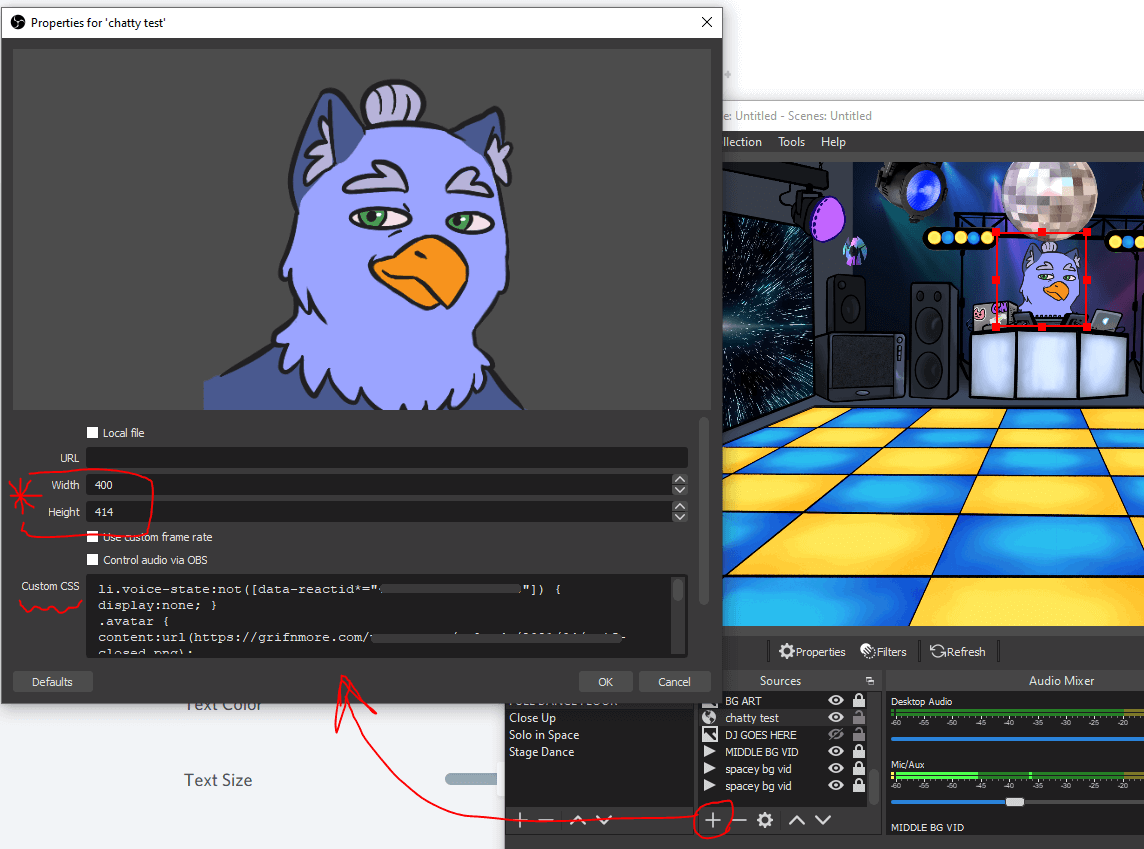
Task: Click the Sources panel pop-out icon
Action: 870,681
